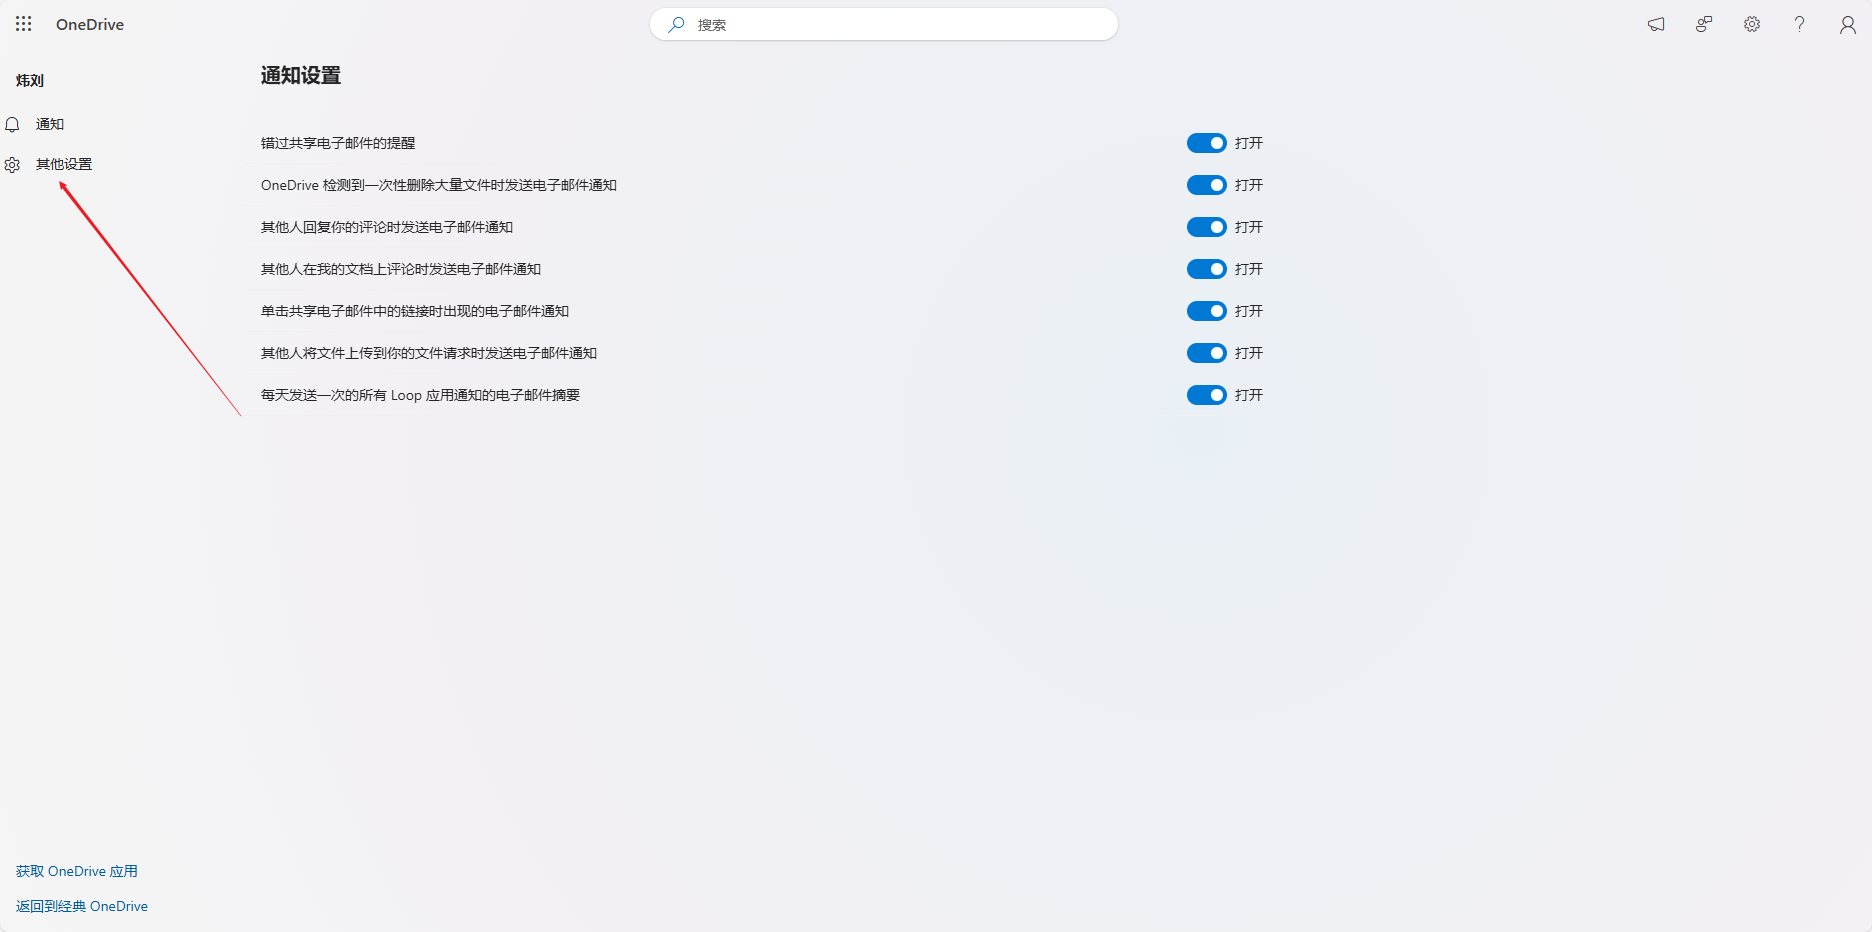Image resolution: width=1872 pixels, height=932 pixels.
Task: Click the megaphone announcements icon
Action: [x=1656, y=24]
